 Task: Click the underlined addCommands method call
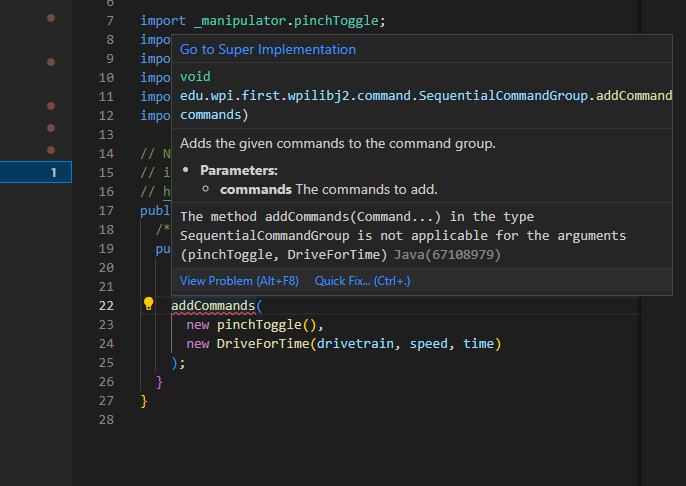(x=213, y=305)
